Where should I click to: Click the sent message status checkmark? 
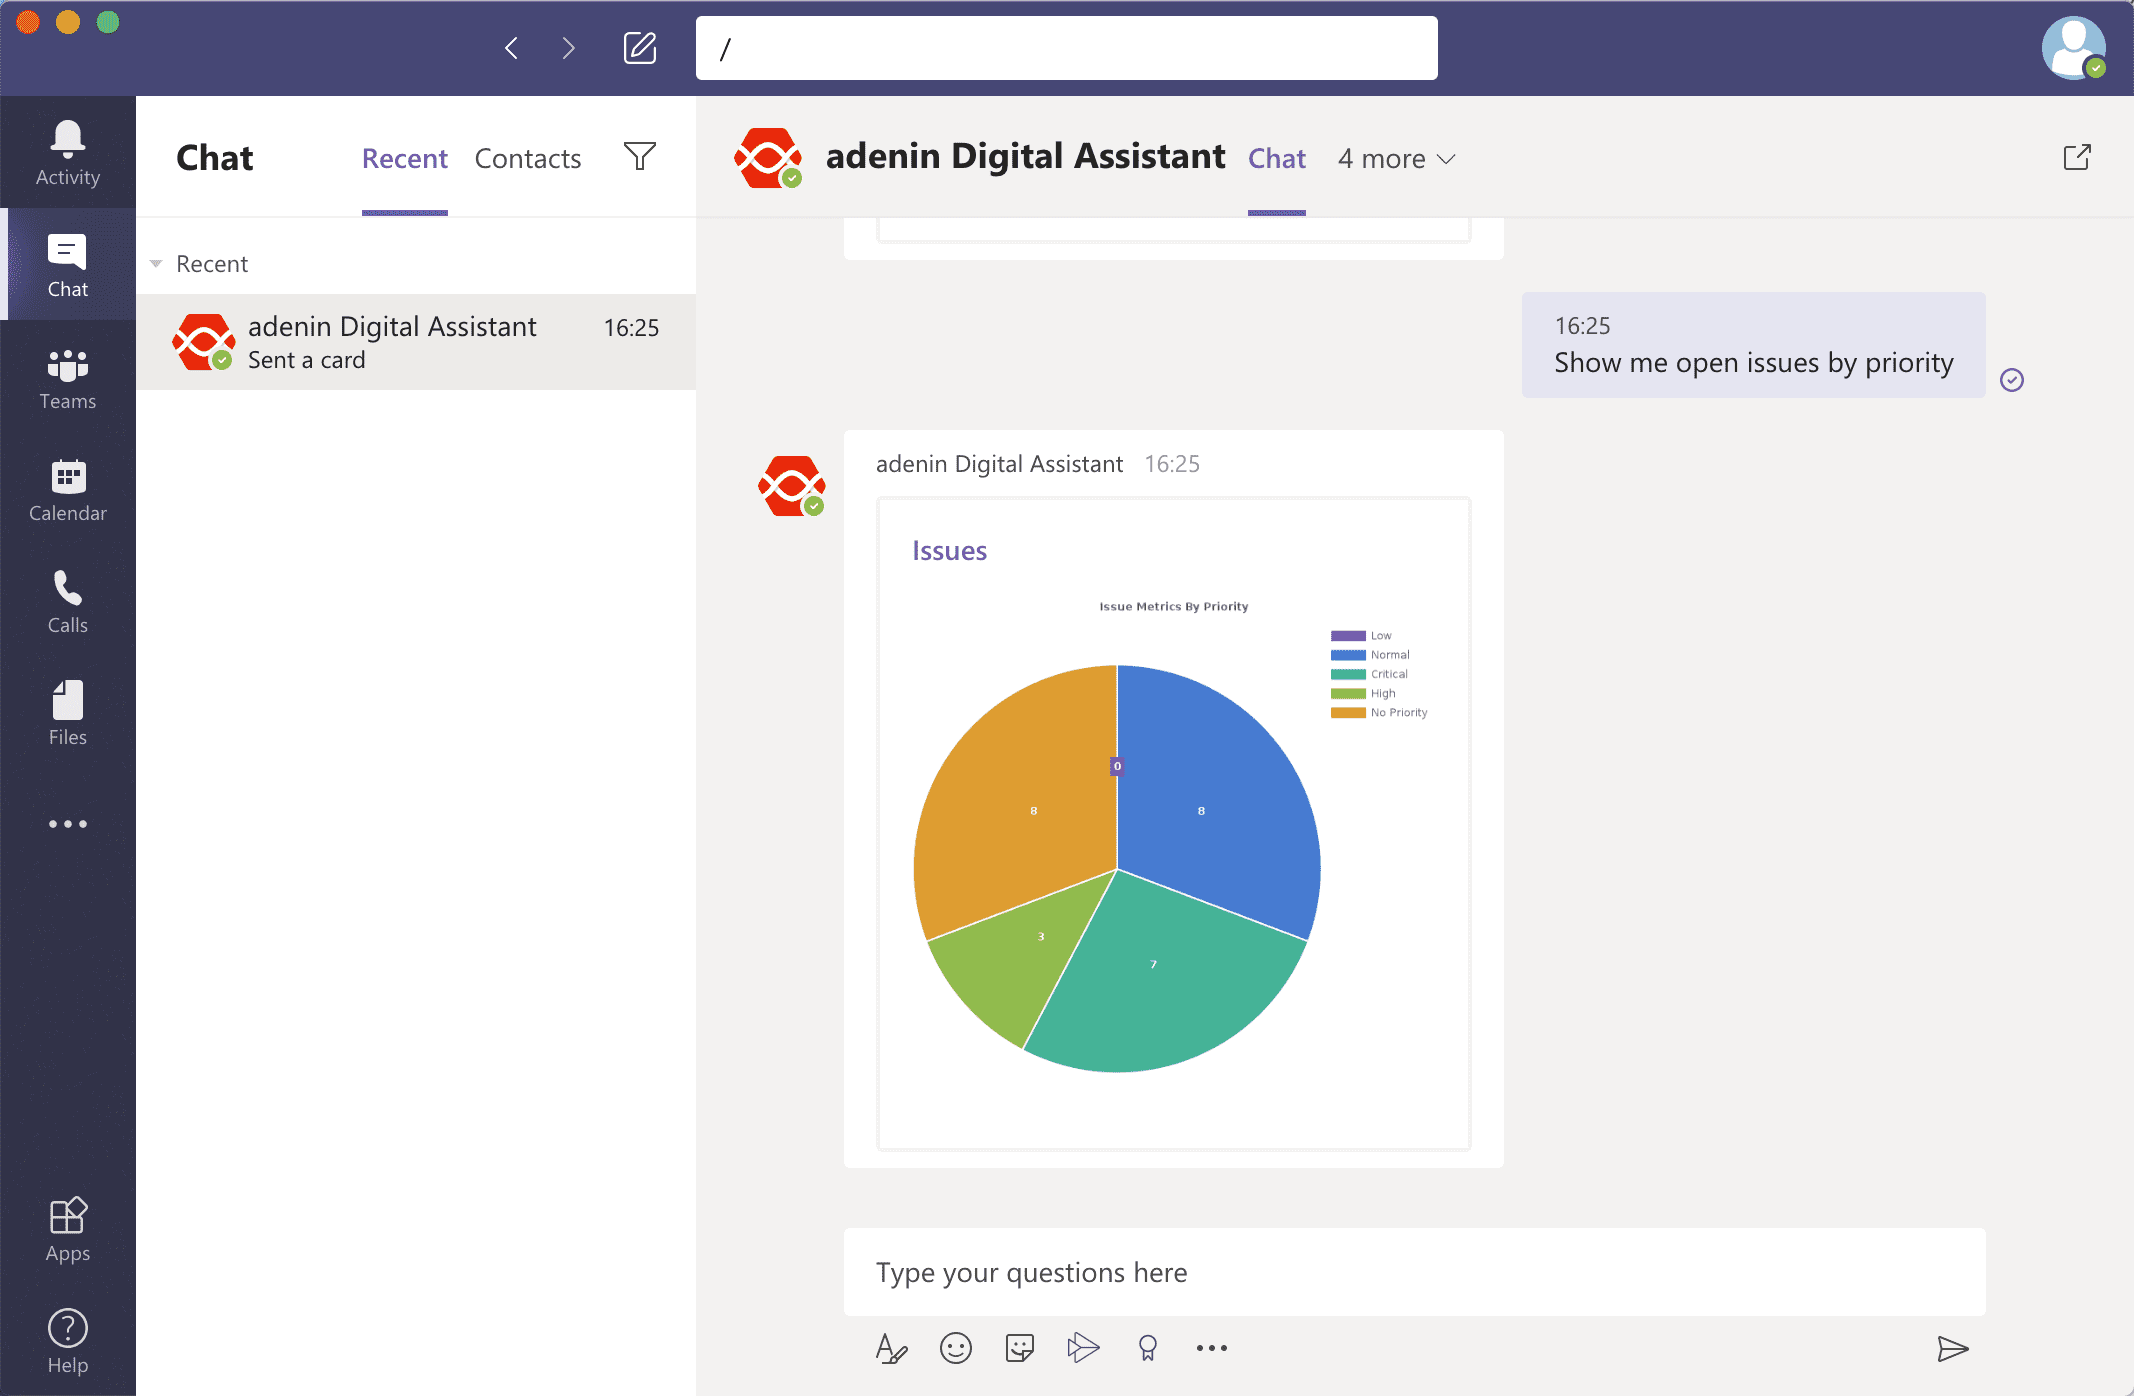point(2012,380)
